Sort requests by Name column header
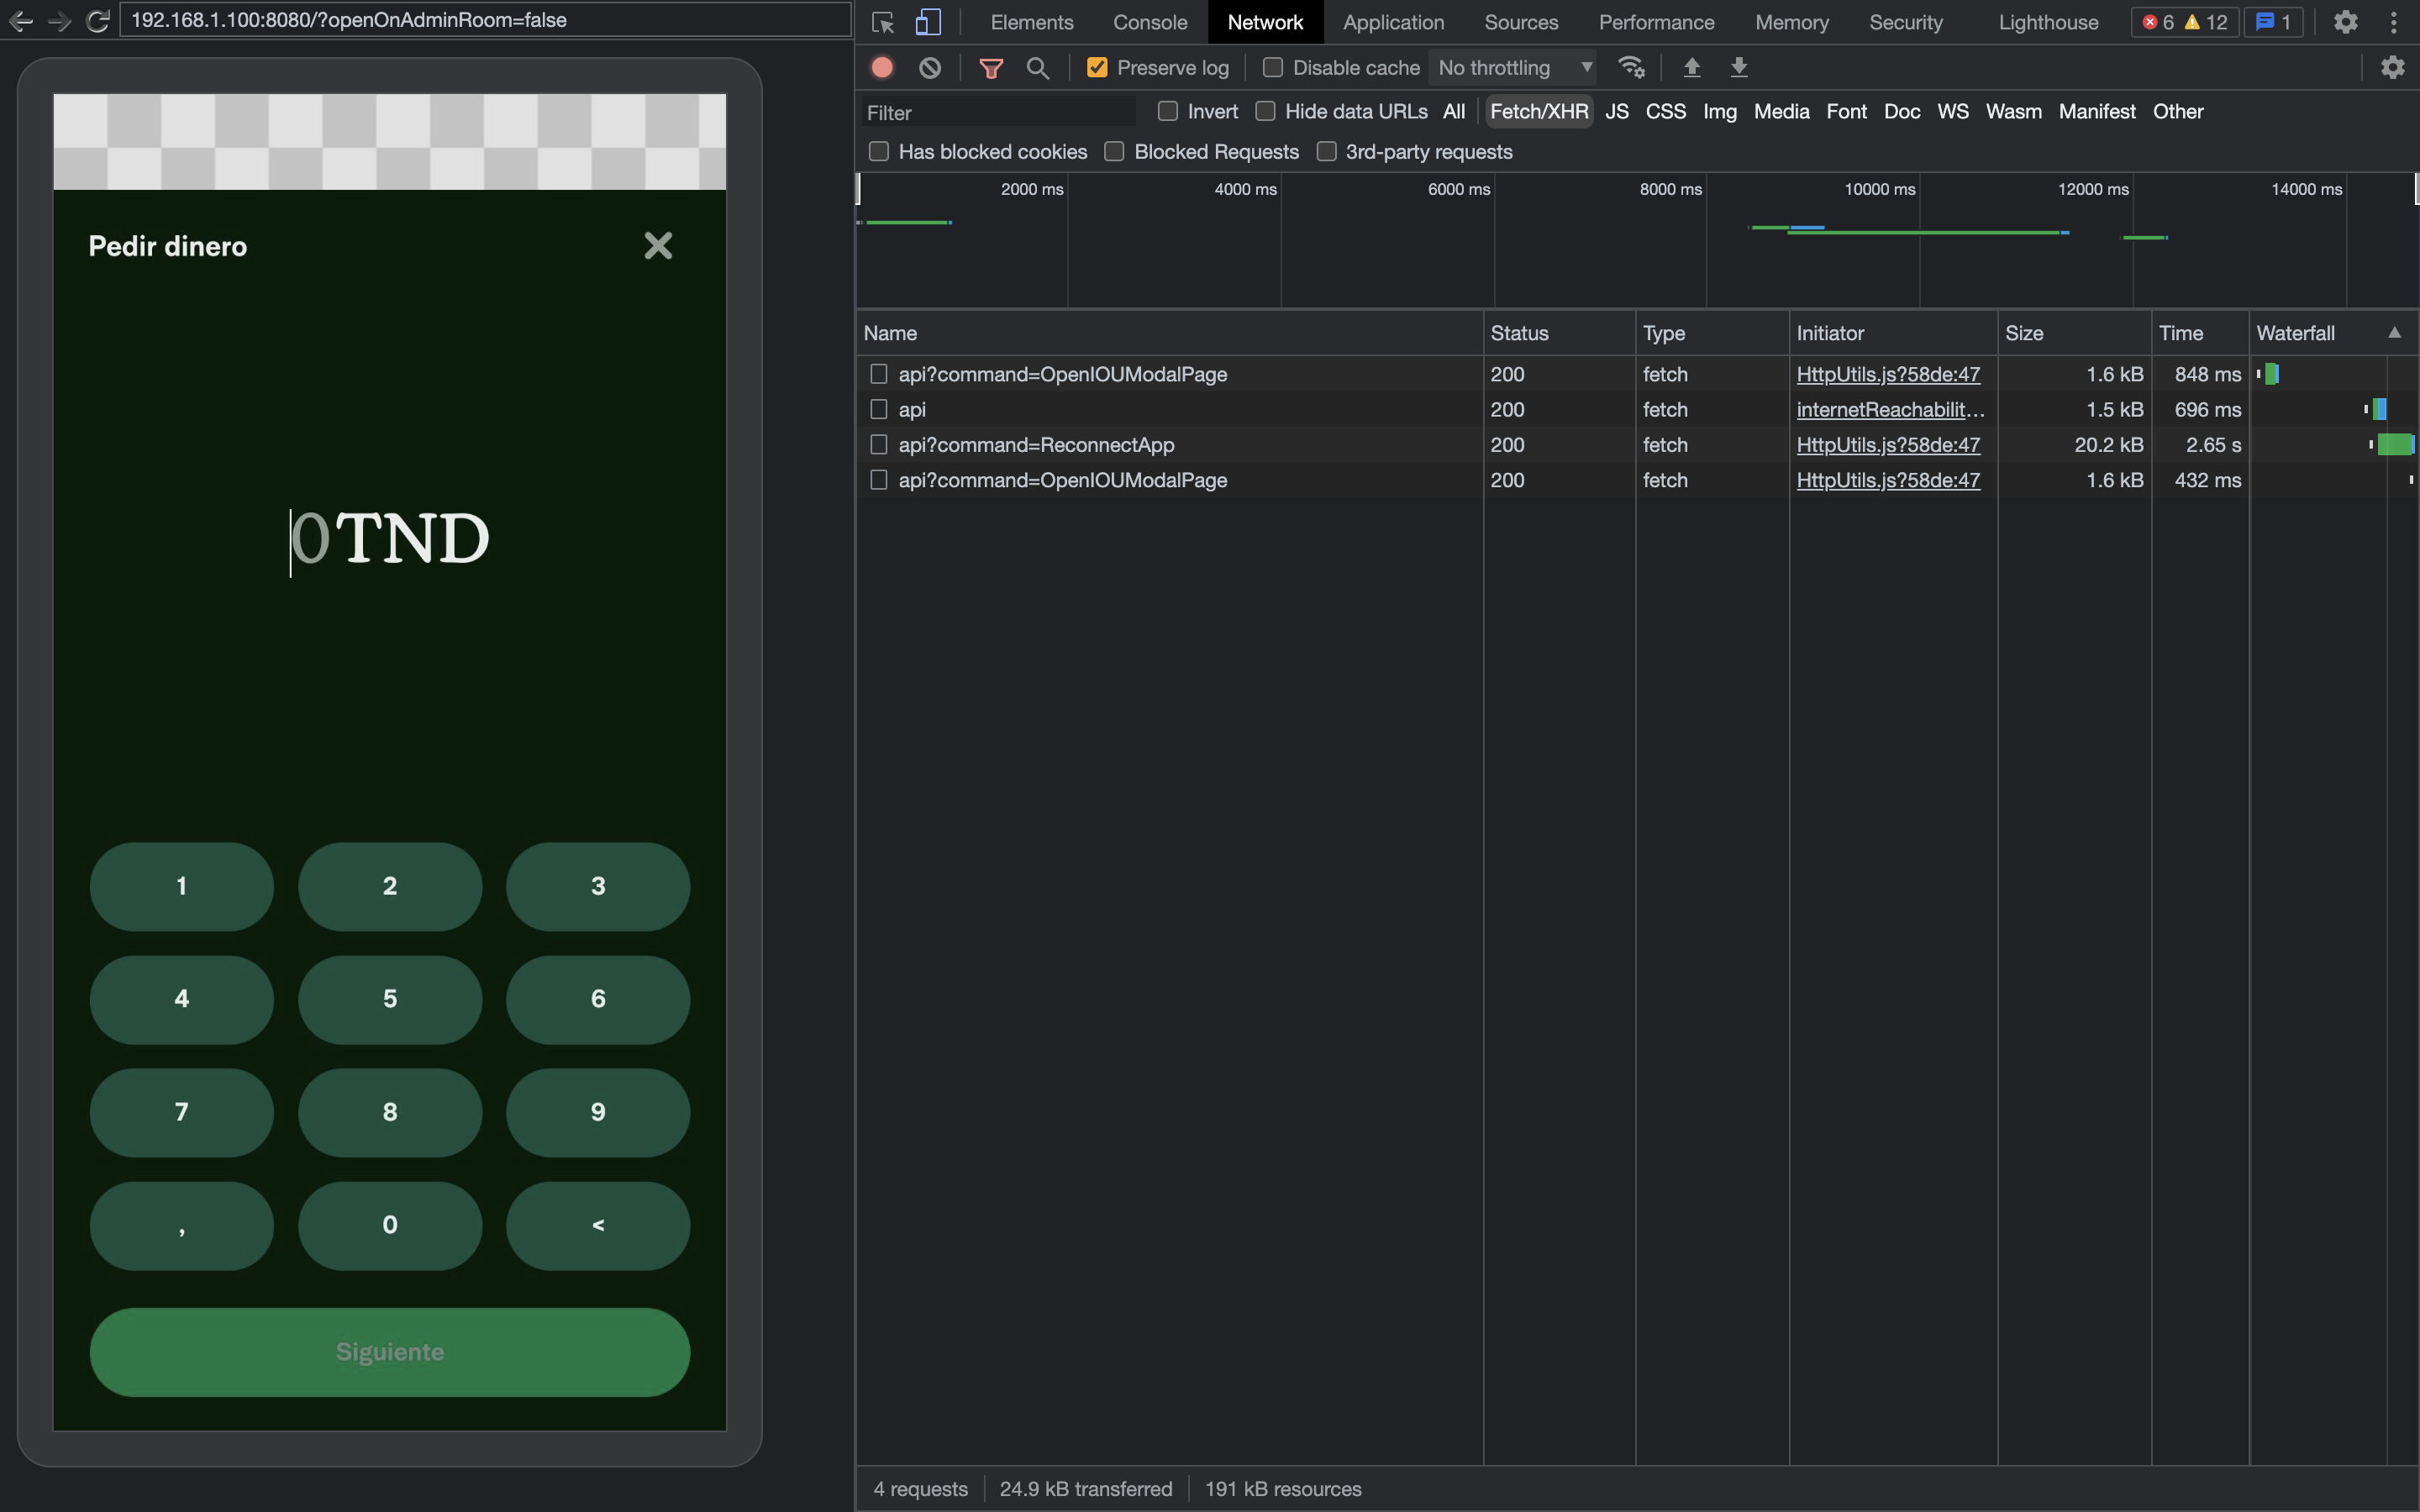2420x1512 pixels. pyautogui.click(x=1169, y=333)
